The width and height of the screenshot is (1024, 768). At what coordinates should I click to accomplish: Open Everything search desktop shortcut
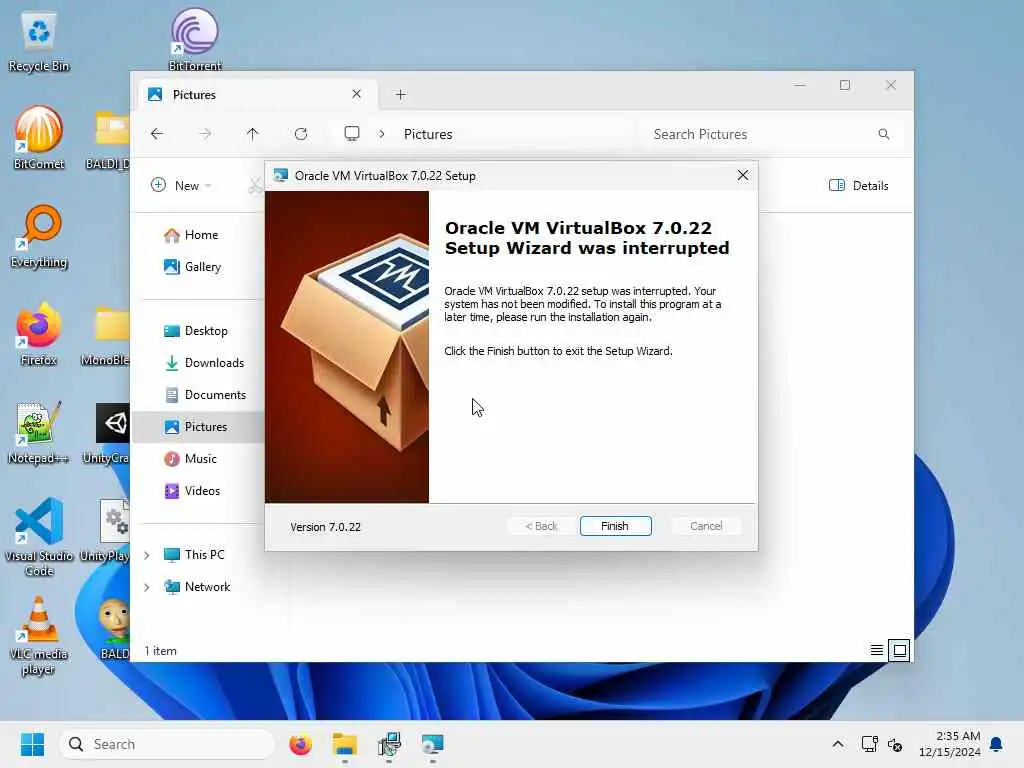[x=39, y=236]
